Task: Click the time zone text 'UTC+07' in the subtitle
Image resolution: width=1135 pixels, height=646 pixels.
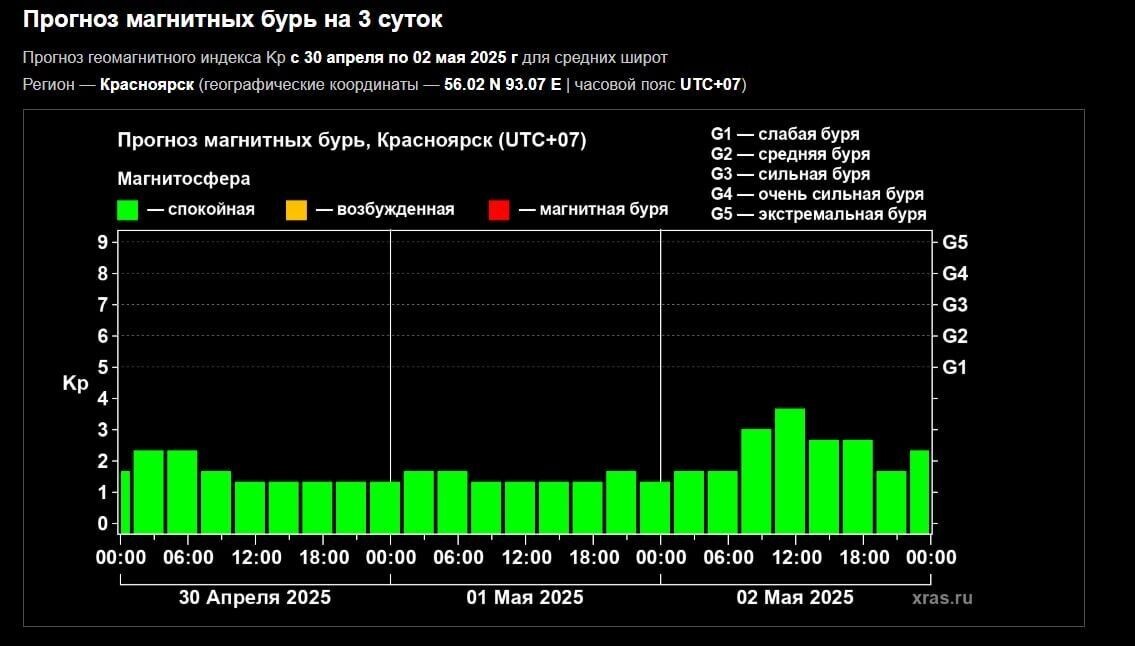Action: pyautogui.click(x=711, y=85)
